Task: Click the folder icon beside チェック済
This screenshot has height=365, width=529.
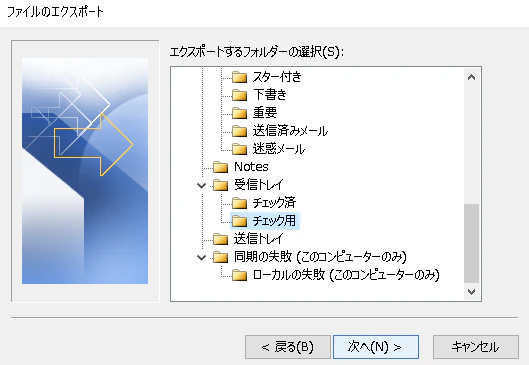Action: click(x=240, y=203)
